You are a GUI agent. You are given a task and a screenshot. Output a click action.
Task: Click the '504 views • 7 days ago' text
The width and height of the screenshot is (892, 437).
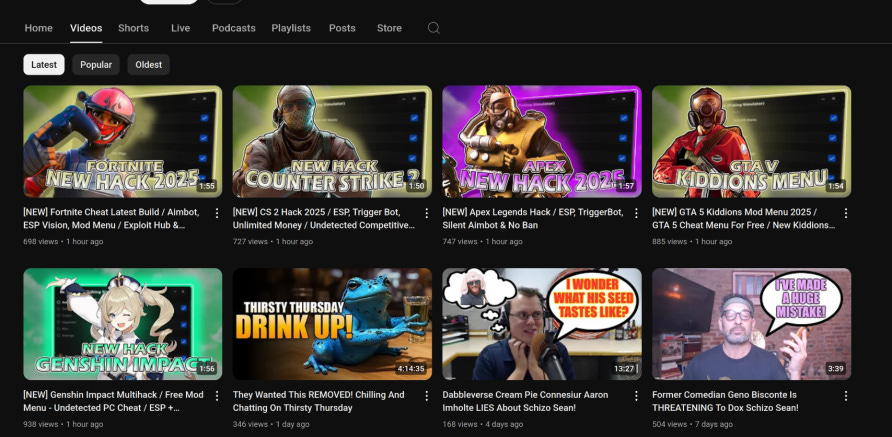point(692,424)
